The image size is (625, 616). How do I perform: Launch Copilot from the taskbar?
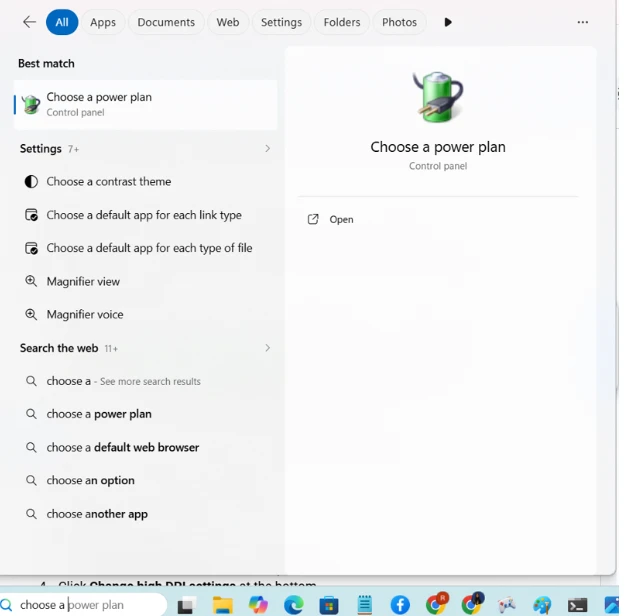258,605
